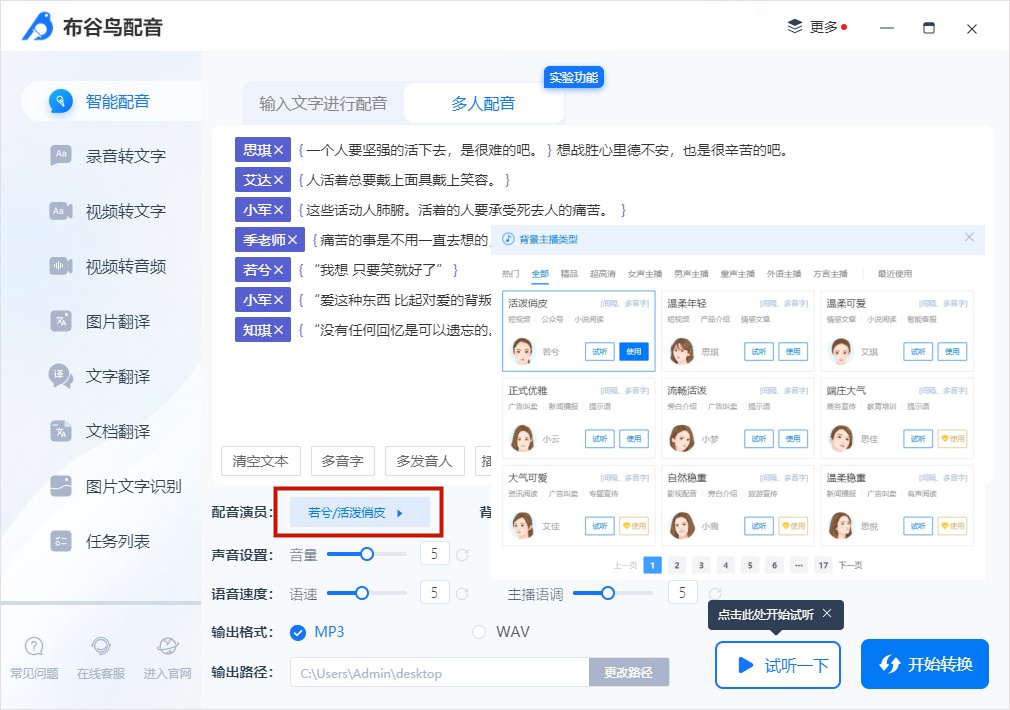
Task: Use the 艾琪 温柔可爱 voice
Action: coord(952,352)
